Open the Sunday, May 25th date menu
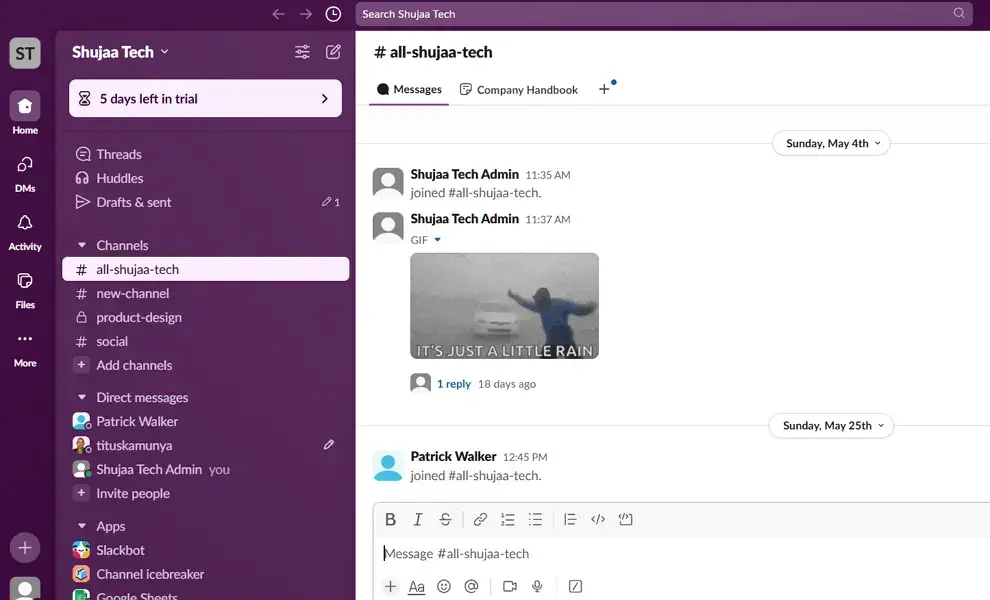The height and width of the screenshot is (600, 990). click(x=831, y=426)
